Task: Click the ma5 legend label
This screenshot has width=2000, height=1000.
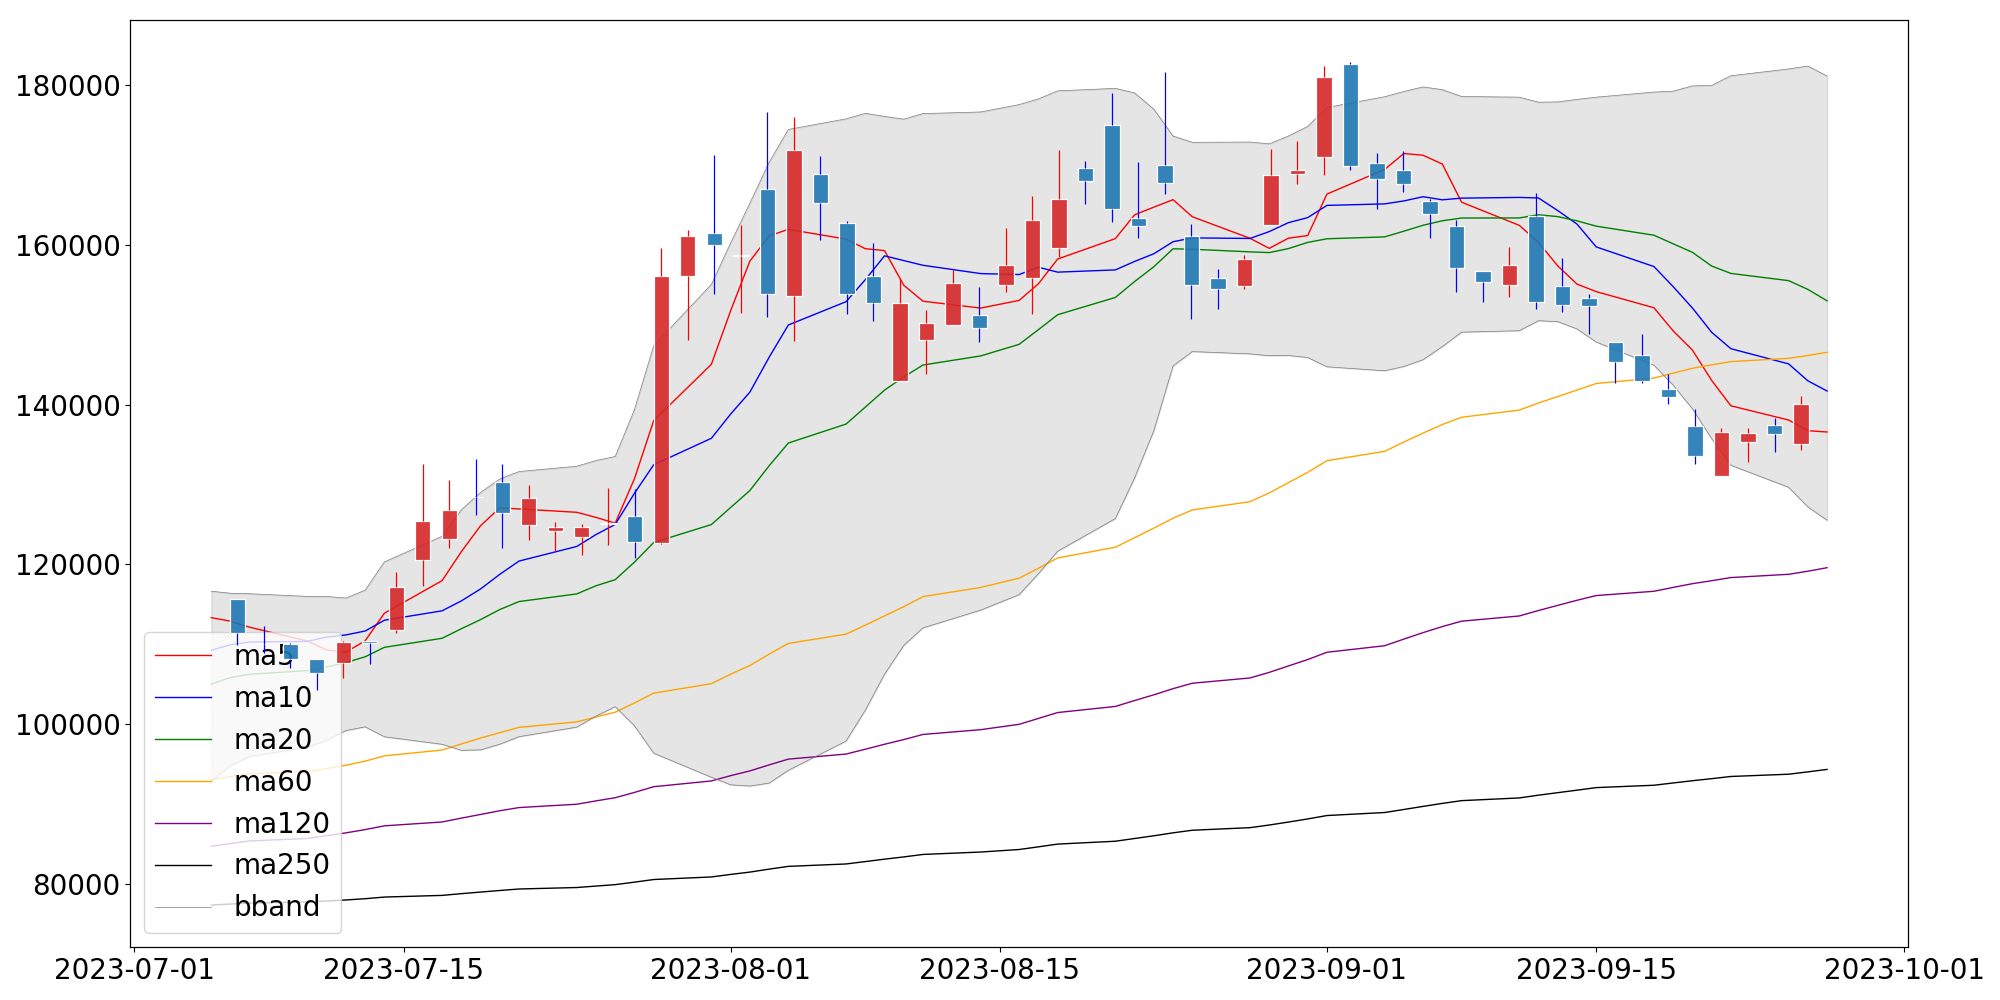Action: click(x=264, y=656)
